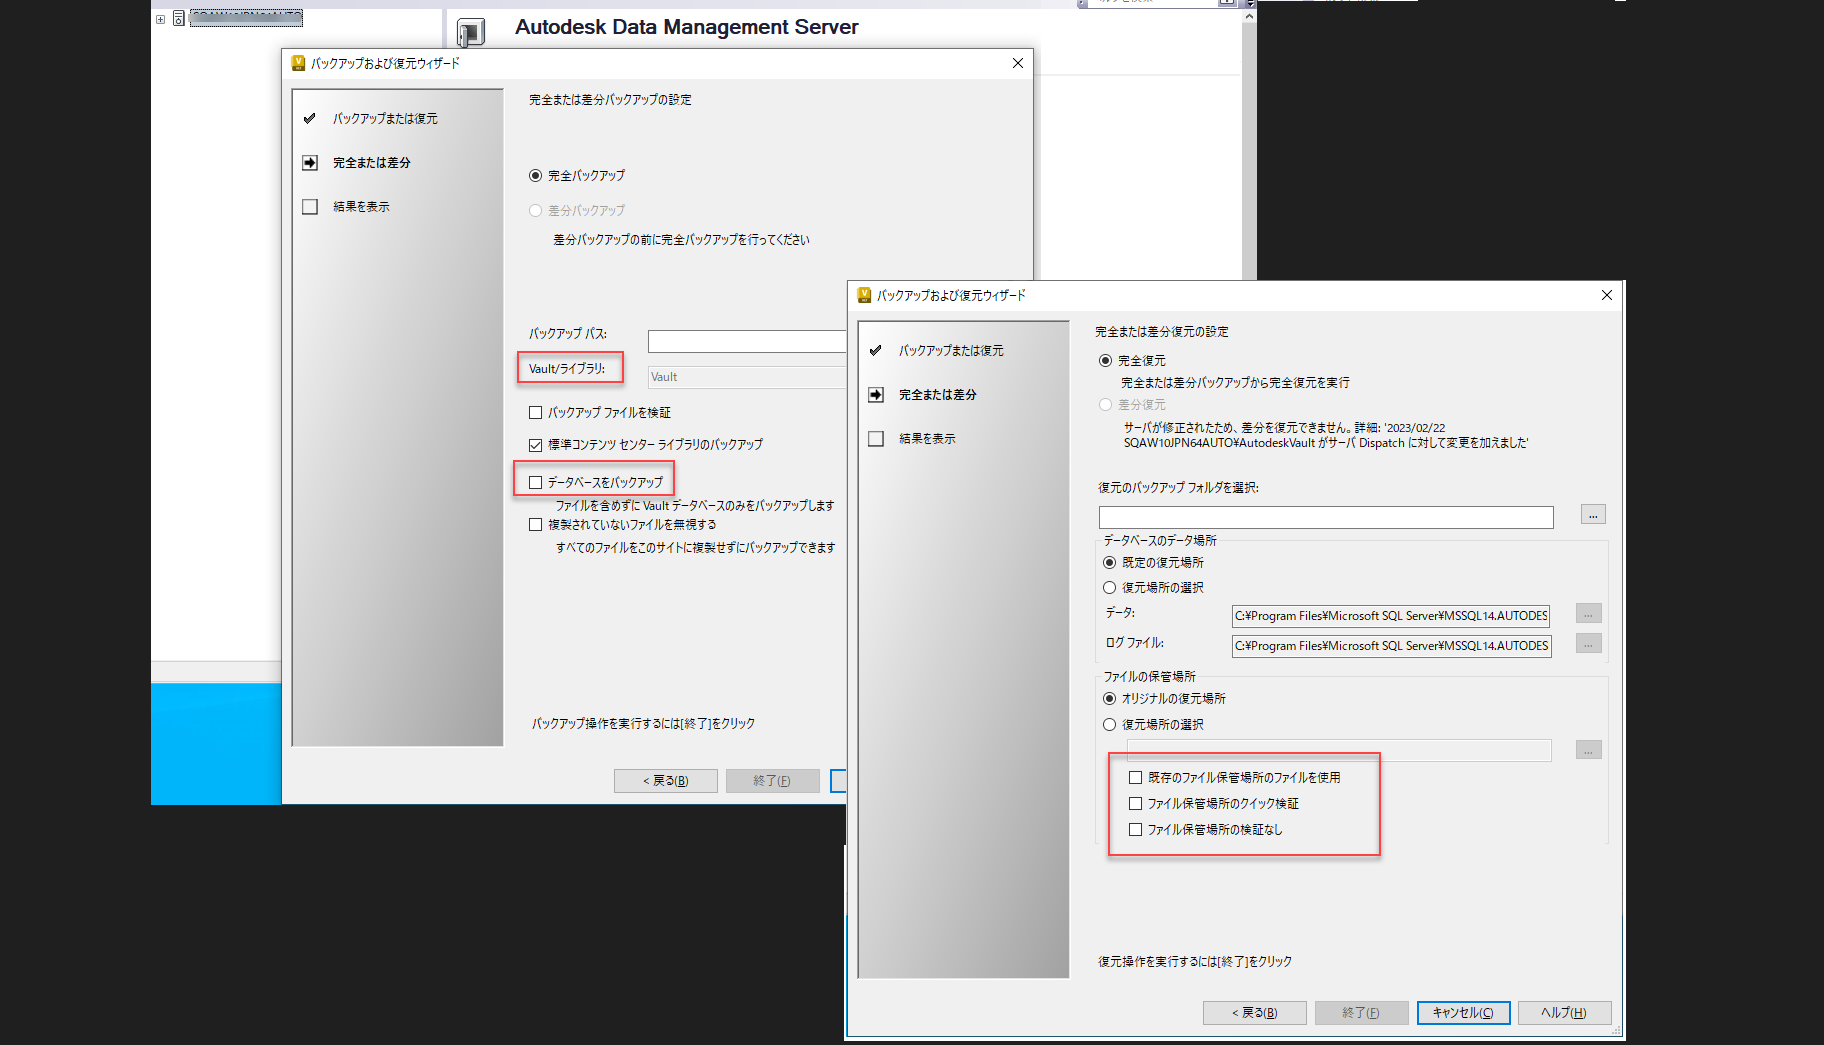Click 終了(F) in the backup wizard
The height and width of the screenshot is (1045, 1824).
tap(772, 781)
